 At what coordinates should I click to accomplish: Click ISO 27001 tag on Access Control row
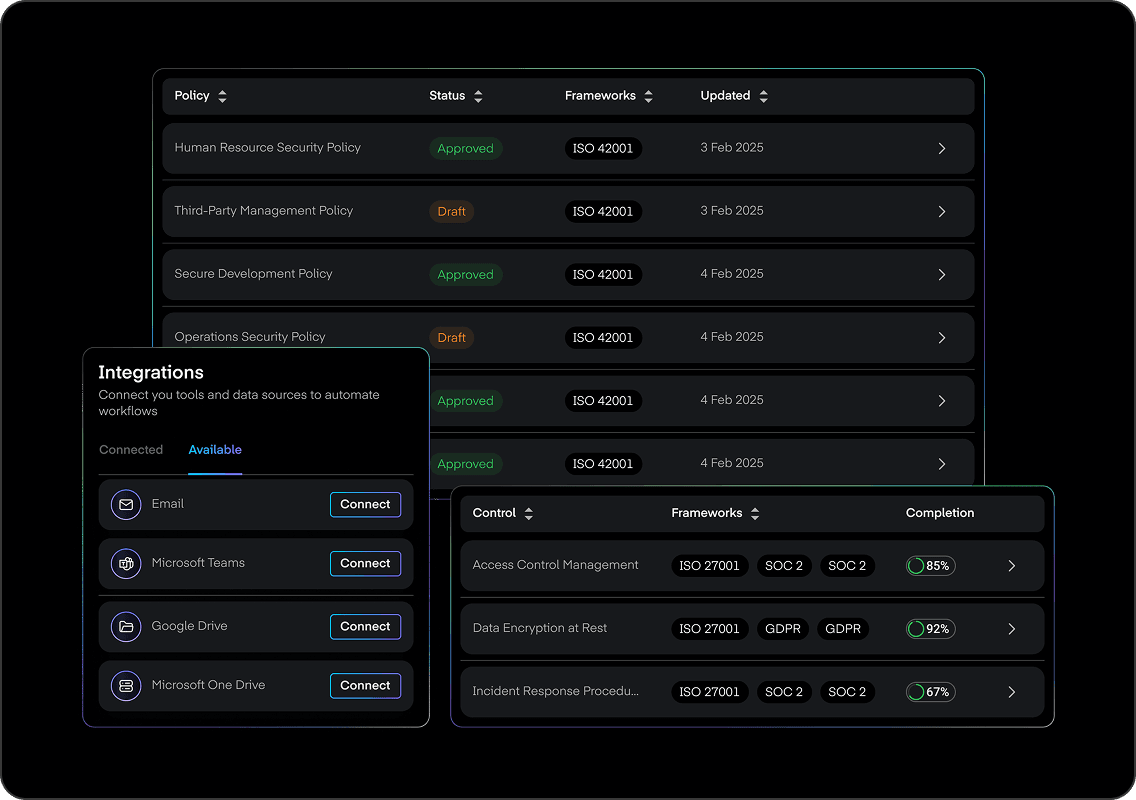[x=709, y=566]
